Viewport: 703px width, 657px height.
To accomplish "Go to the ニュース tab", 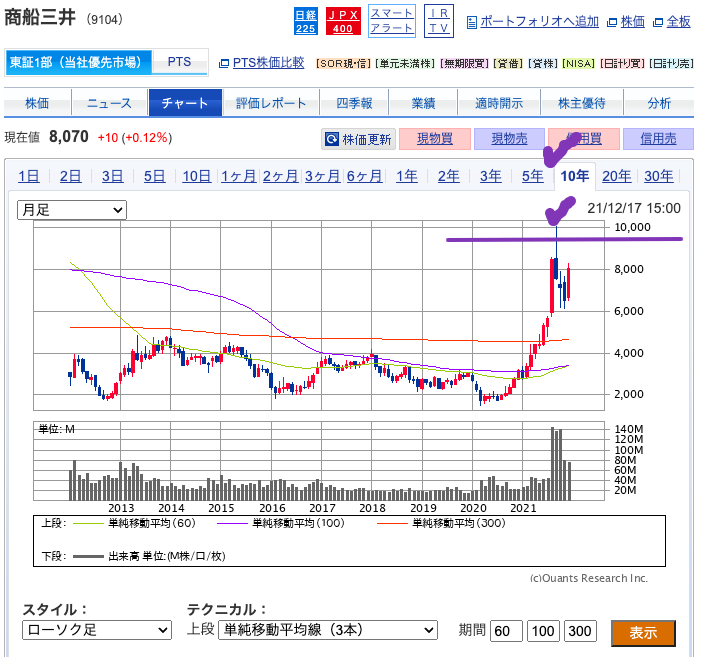I will click(x=109, y=103).
